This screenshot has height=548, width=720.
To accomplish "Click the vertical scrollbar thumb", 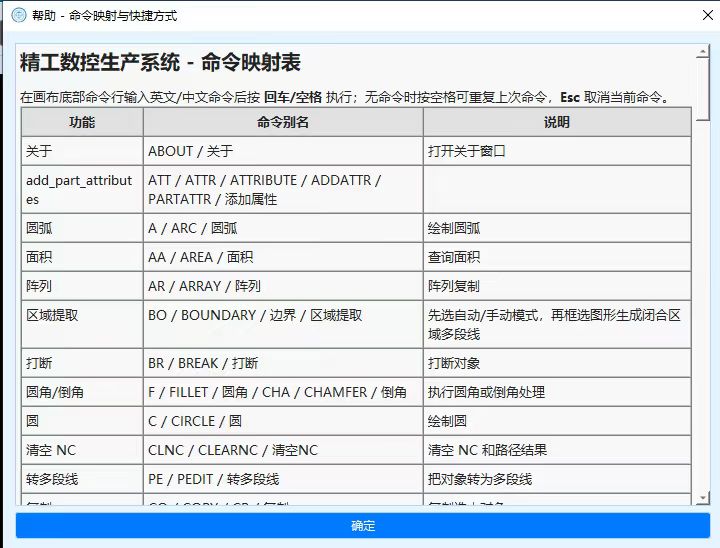I will (703, 89).
